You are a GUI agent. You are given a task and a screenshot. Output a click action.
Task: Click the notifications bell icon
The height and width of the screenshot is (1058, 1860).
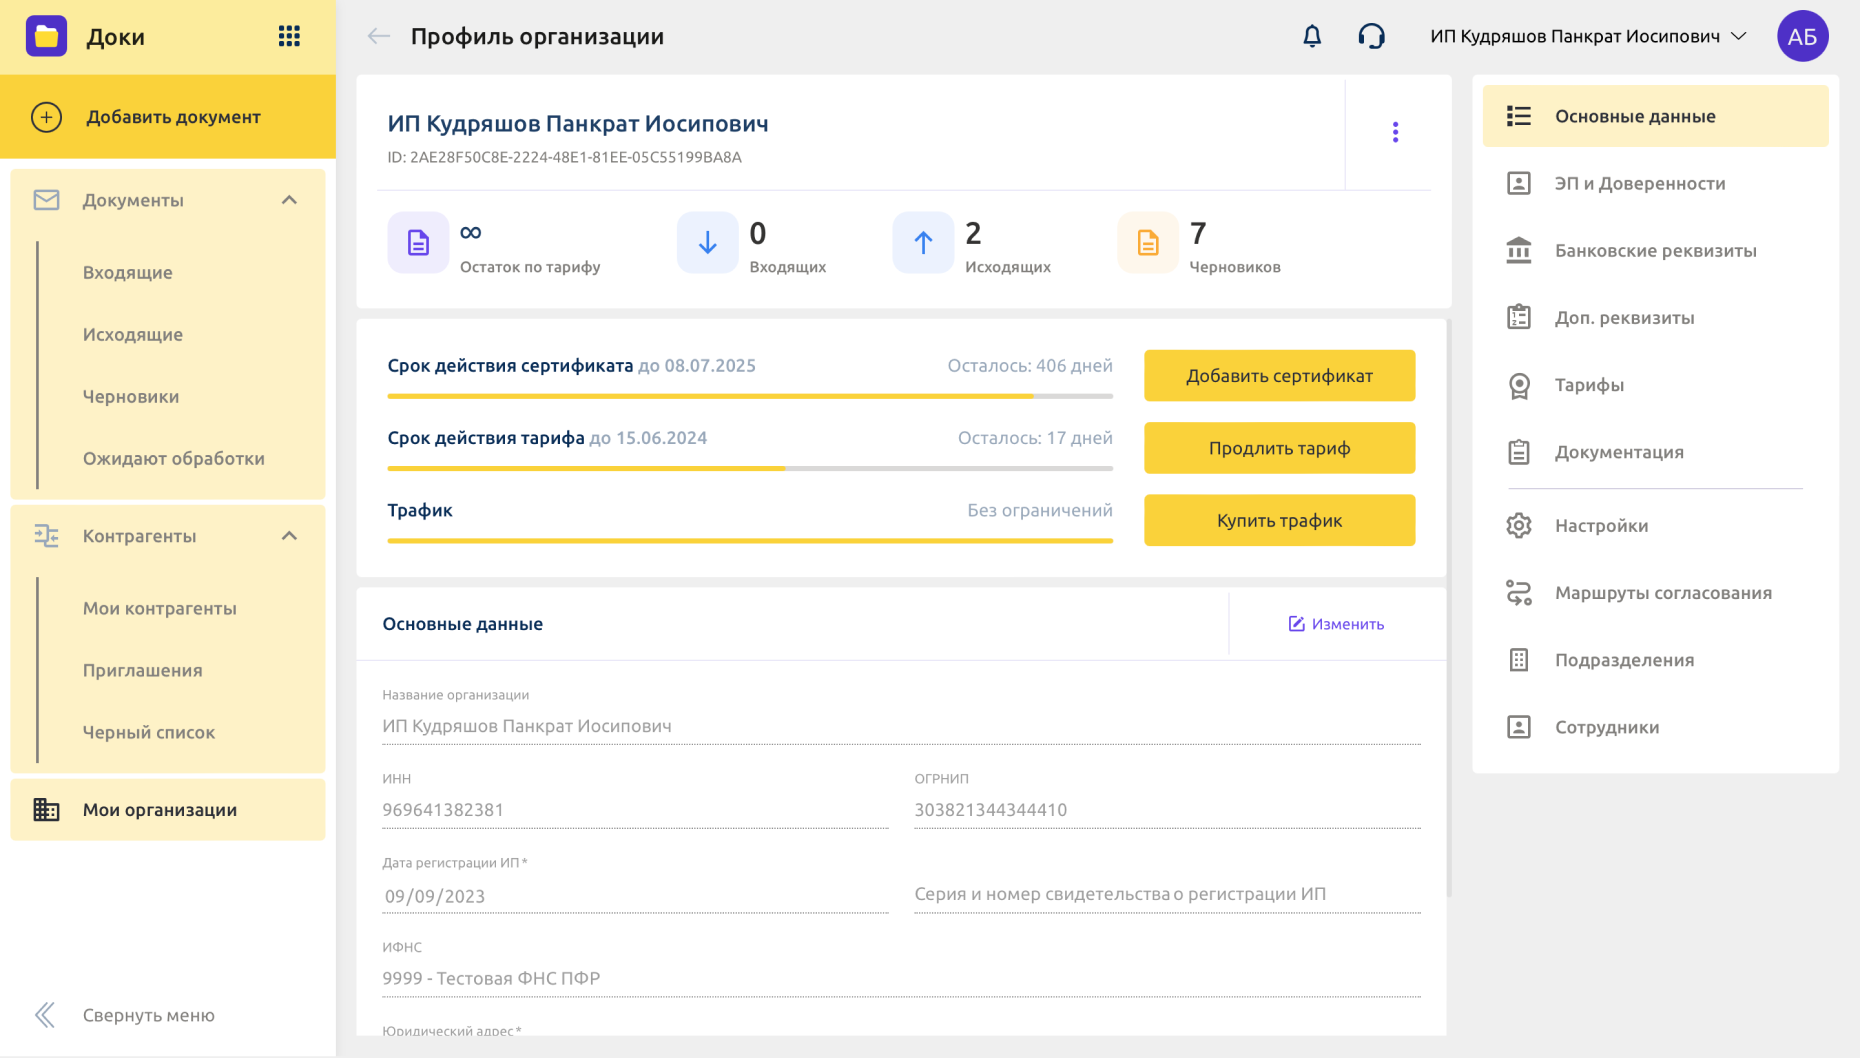tap(1312, 37)
